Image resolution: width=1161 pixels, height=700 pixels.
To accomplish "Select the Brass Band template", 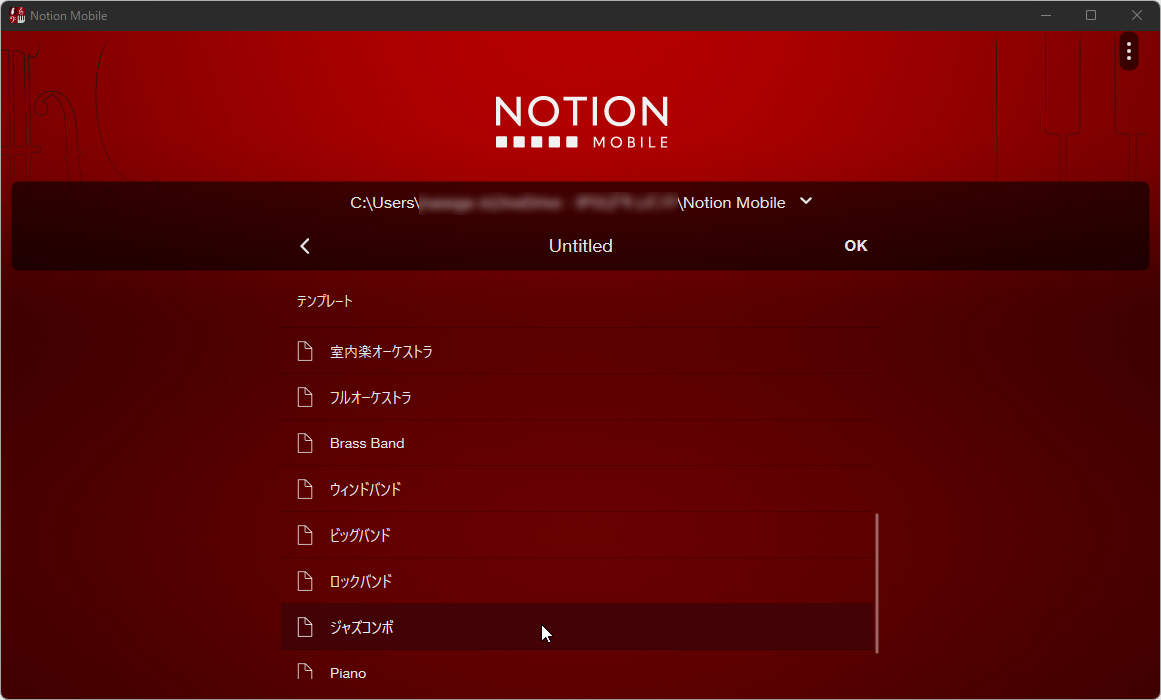I will tap(578, 443).
